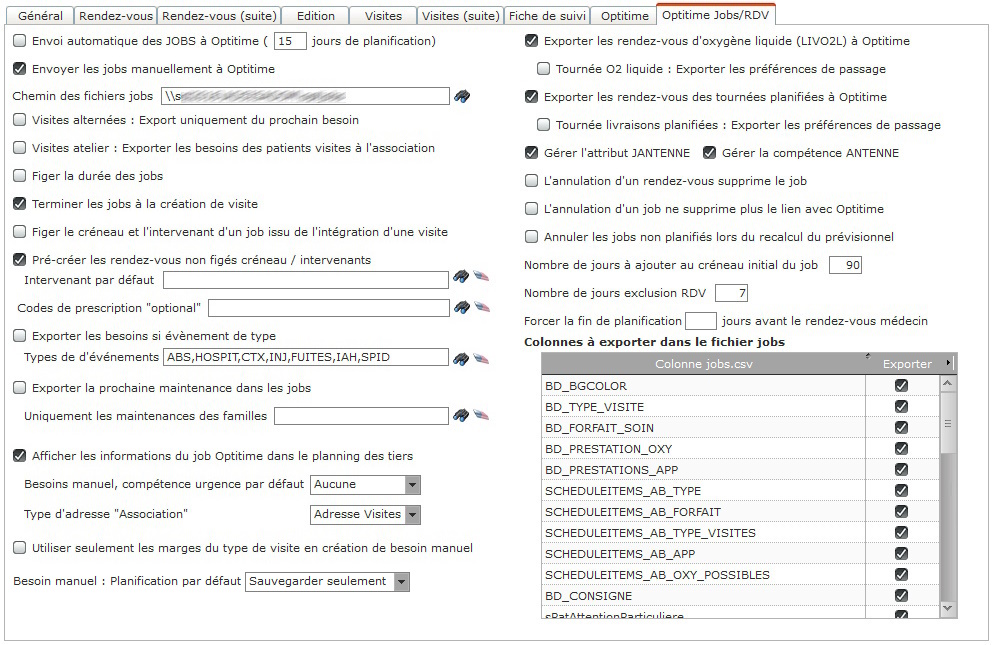Go to the Edition tab

tap(316, 16)
